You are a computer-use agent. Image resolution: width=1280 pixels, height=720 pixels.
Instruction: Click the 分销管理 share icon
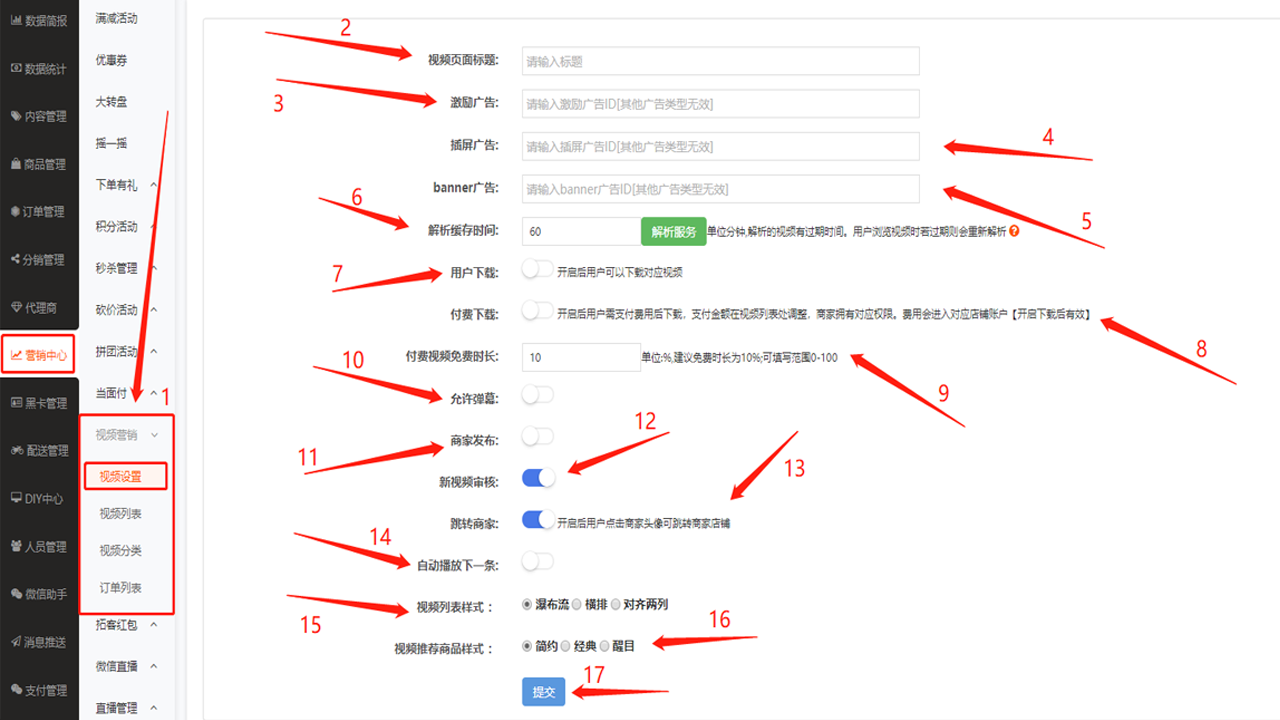(x=15, y=260)
